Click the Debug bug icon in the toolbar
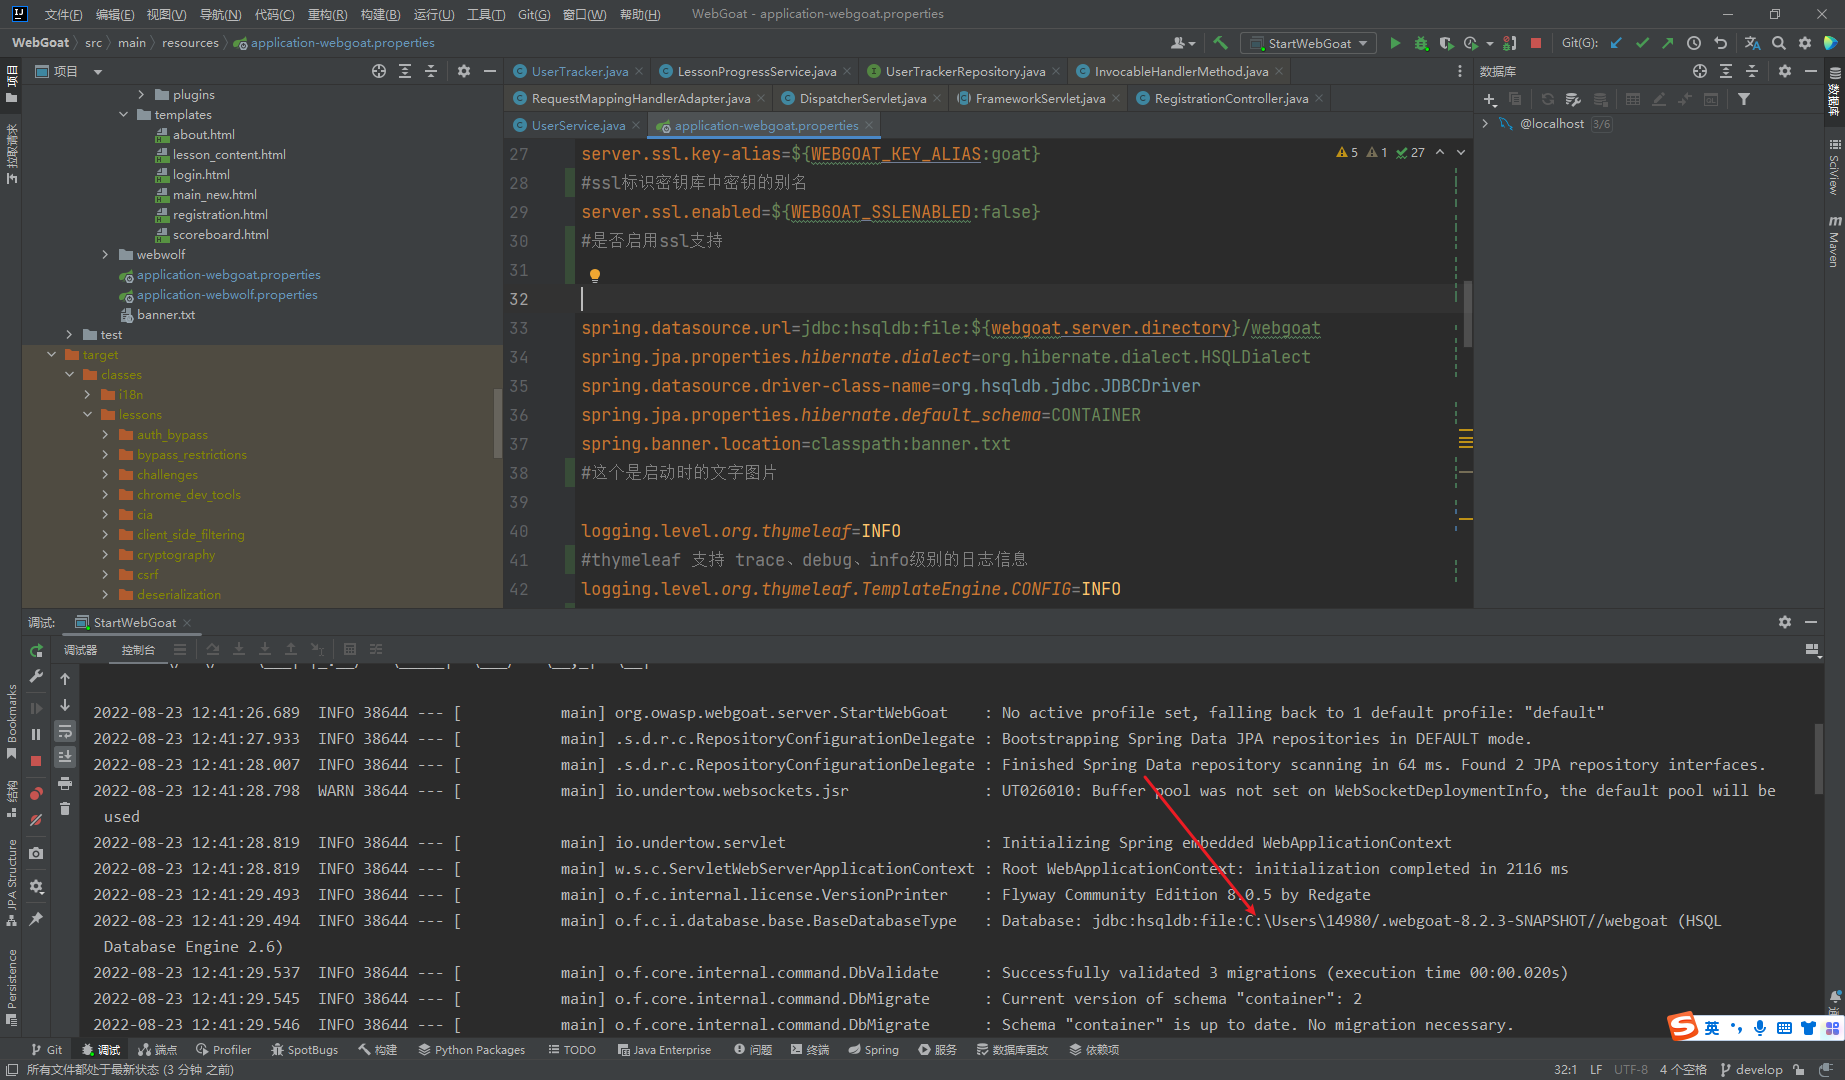The height and width of the screenshot is (1080, 1845). pos(1421,43)
